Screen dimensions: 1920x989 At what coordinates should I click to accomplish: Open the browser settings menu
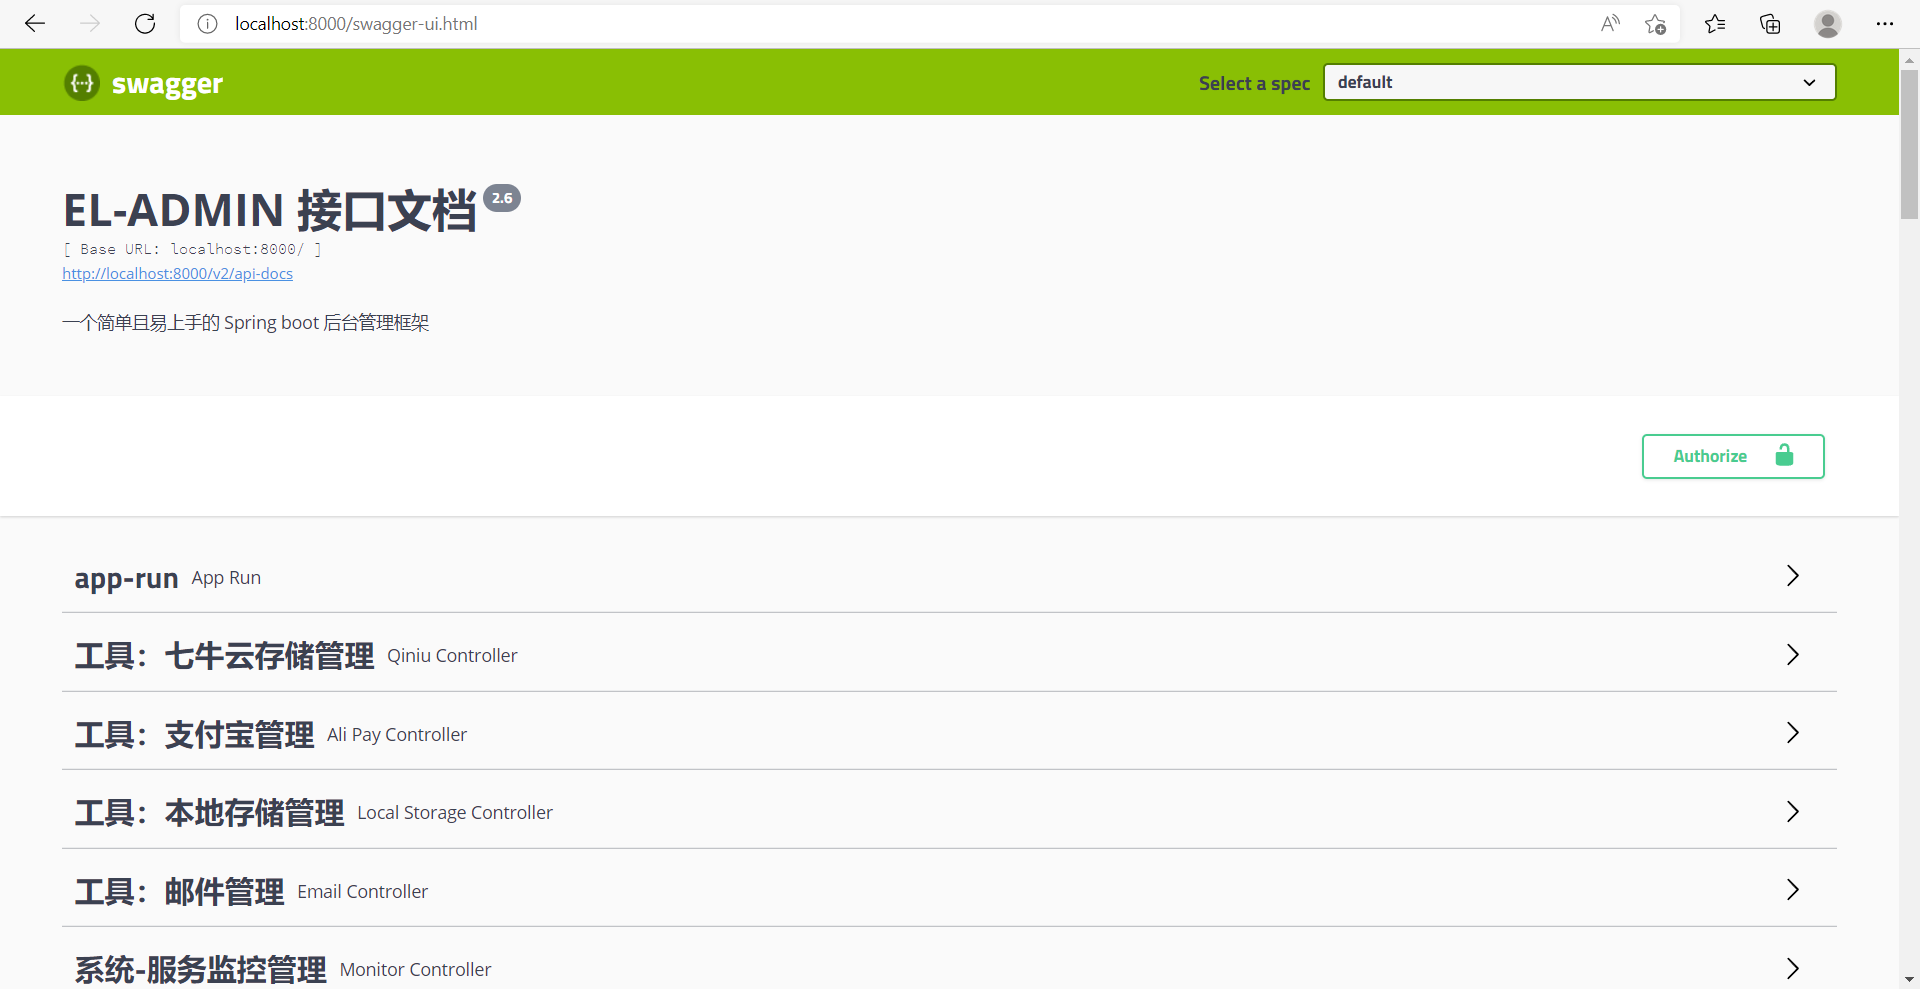pyautogui.click(x=1886, y=23)
